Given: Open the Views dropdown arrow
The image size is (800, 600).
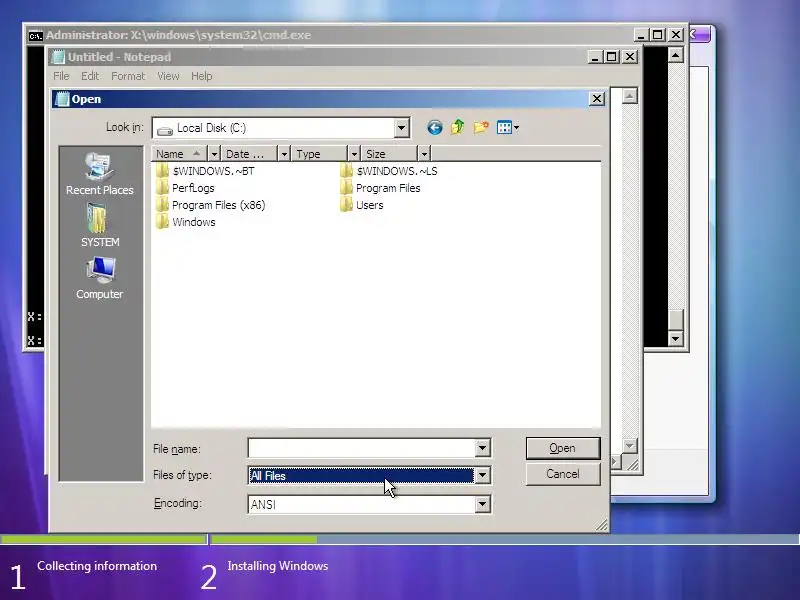Looking at the screenshot, I should [x=516, y=128].
